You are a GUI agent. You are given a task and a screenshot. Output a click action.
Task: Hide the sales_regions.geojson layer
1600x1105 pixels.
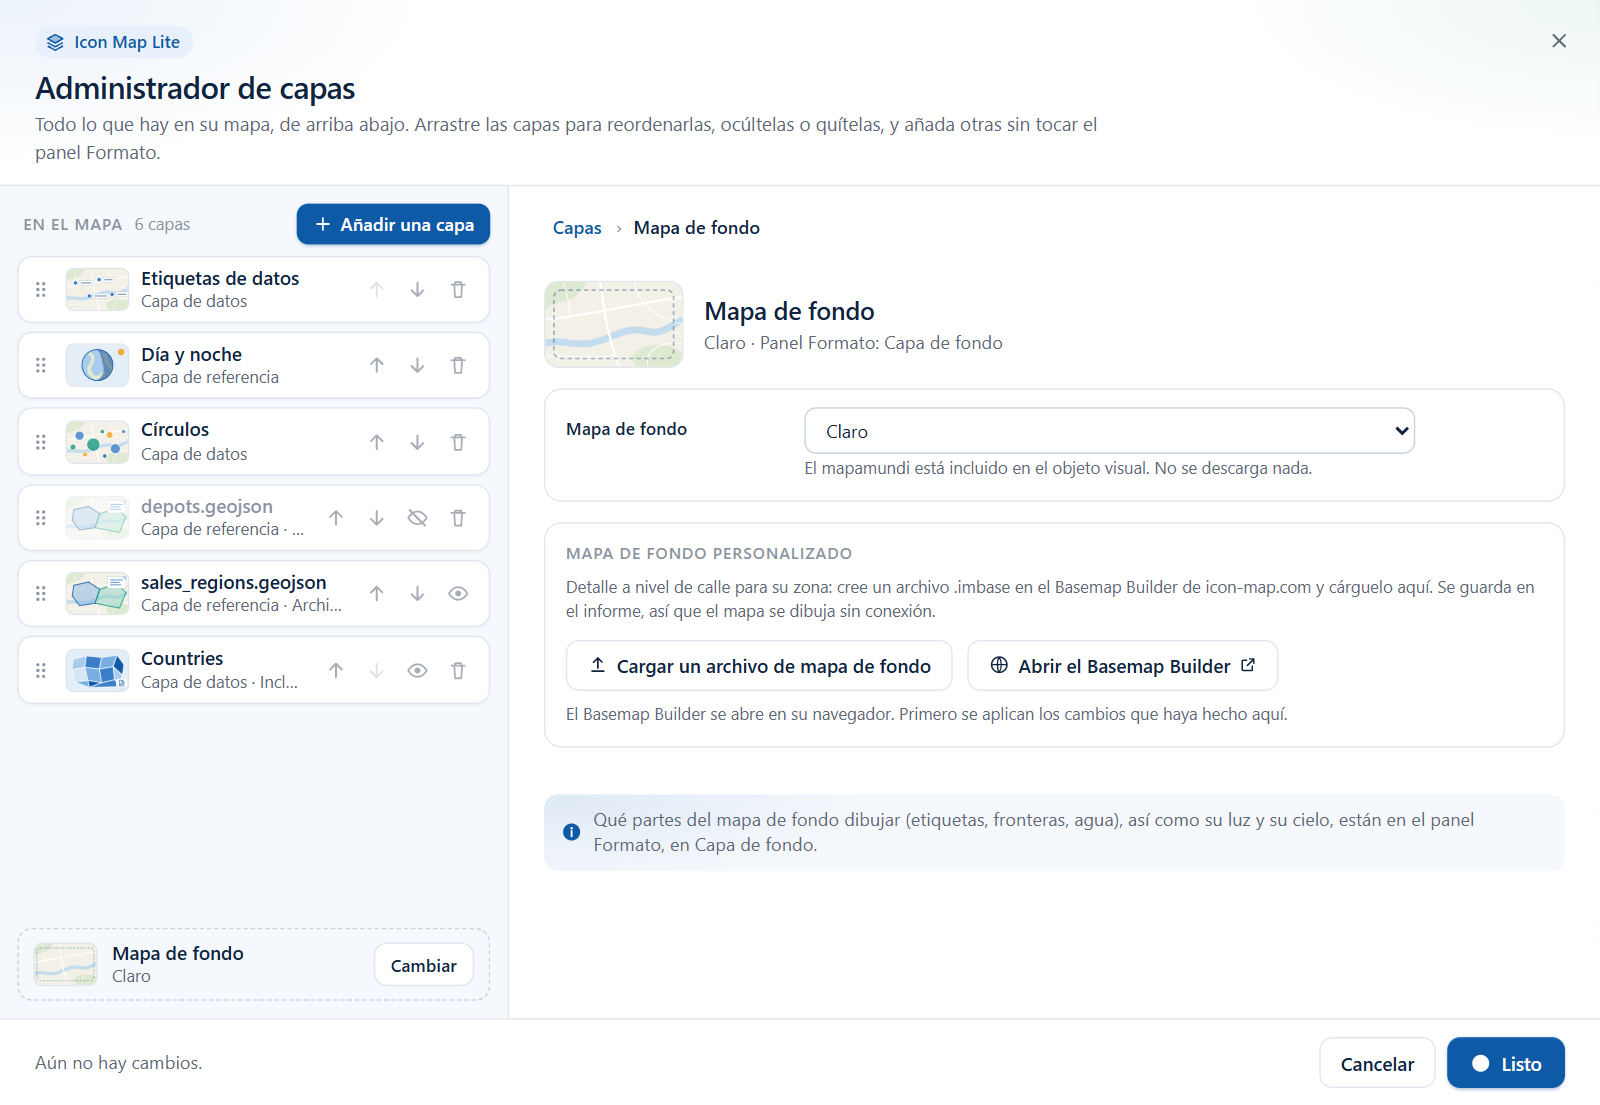(x=458, y=594)
